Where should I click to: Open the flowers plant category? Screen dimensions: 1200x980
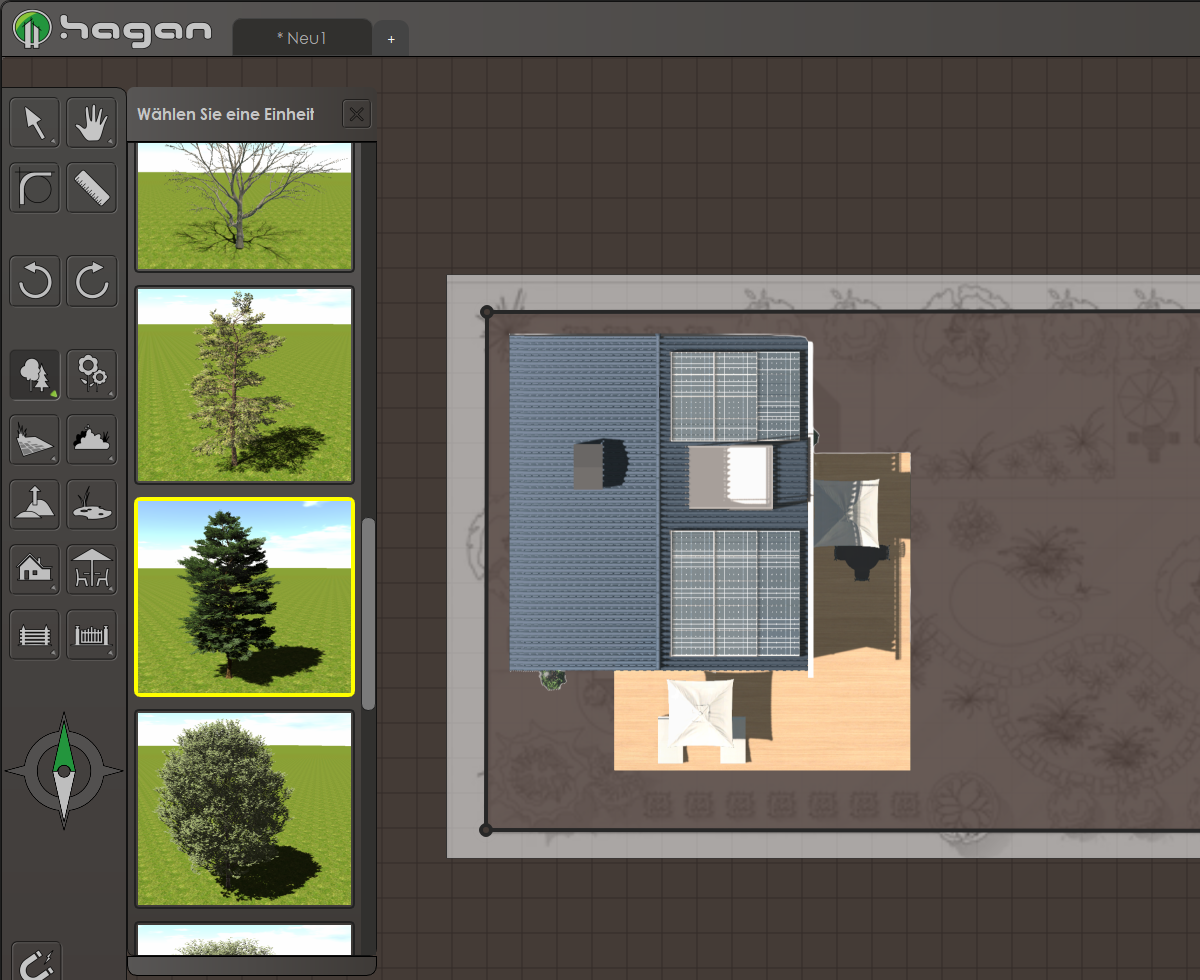click(92, 374)
